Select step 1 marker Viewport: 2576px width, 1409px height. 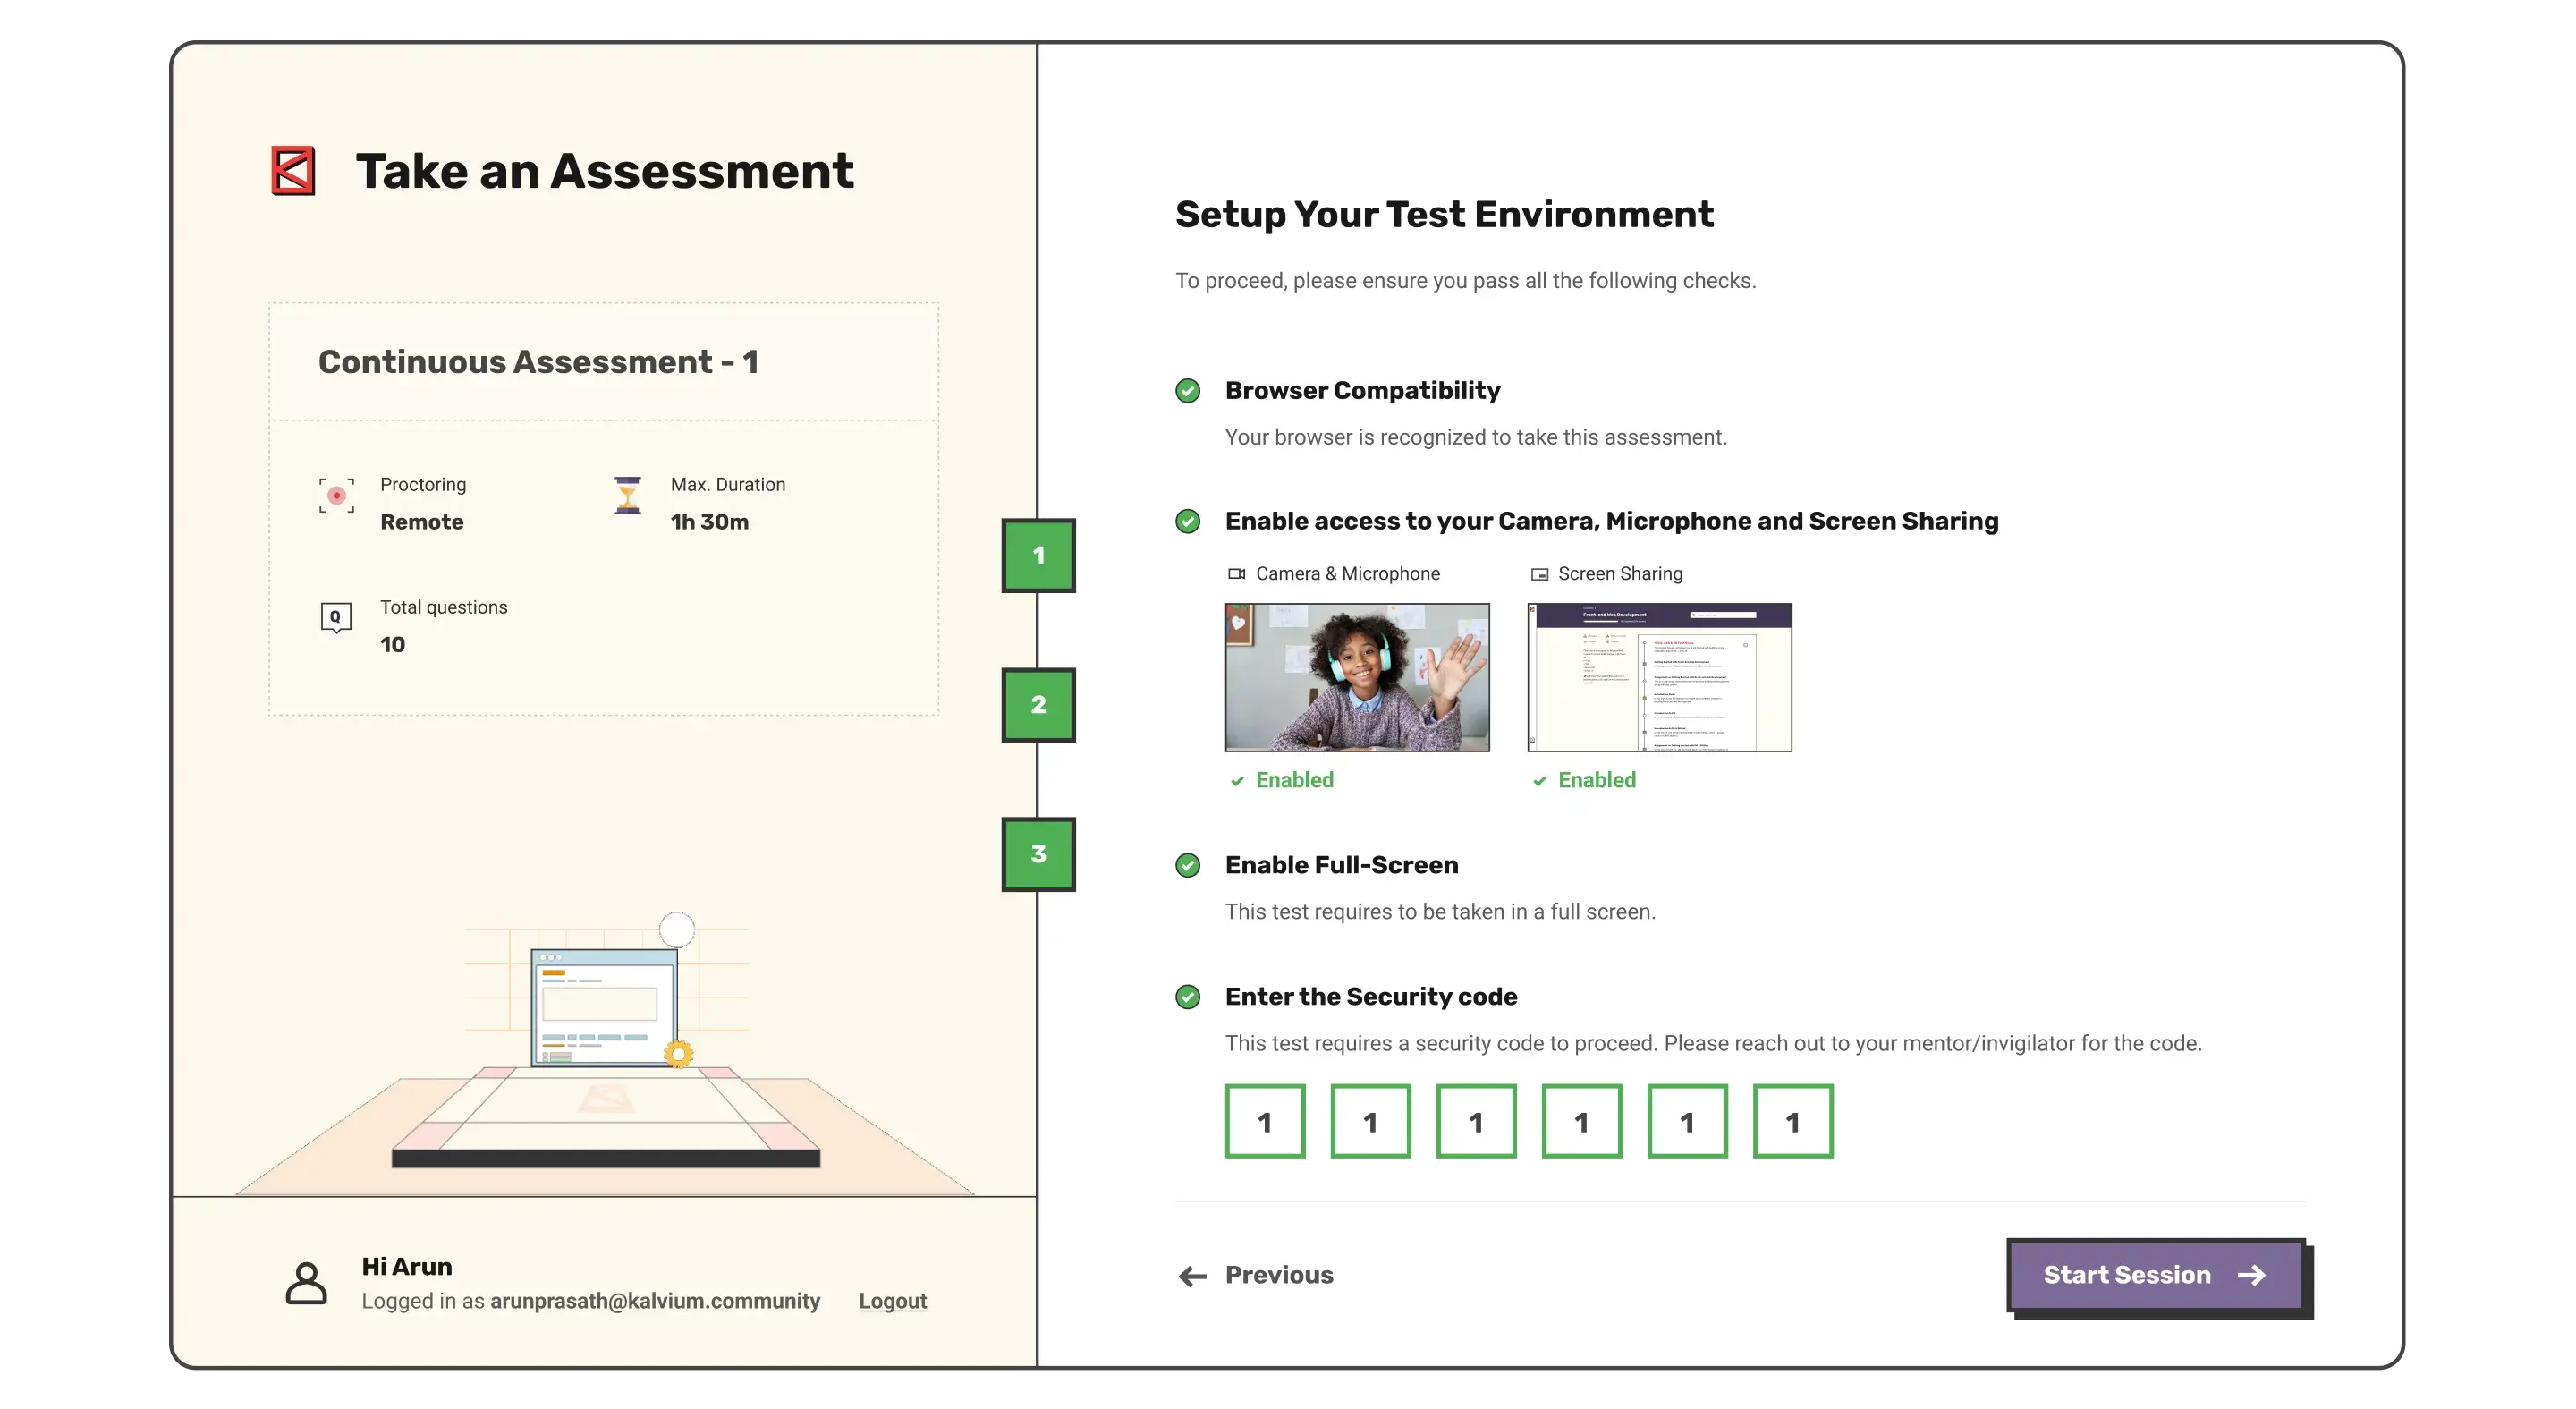click(1038, 556)
